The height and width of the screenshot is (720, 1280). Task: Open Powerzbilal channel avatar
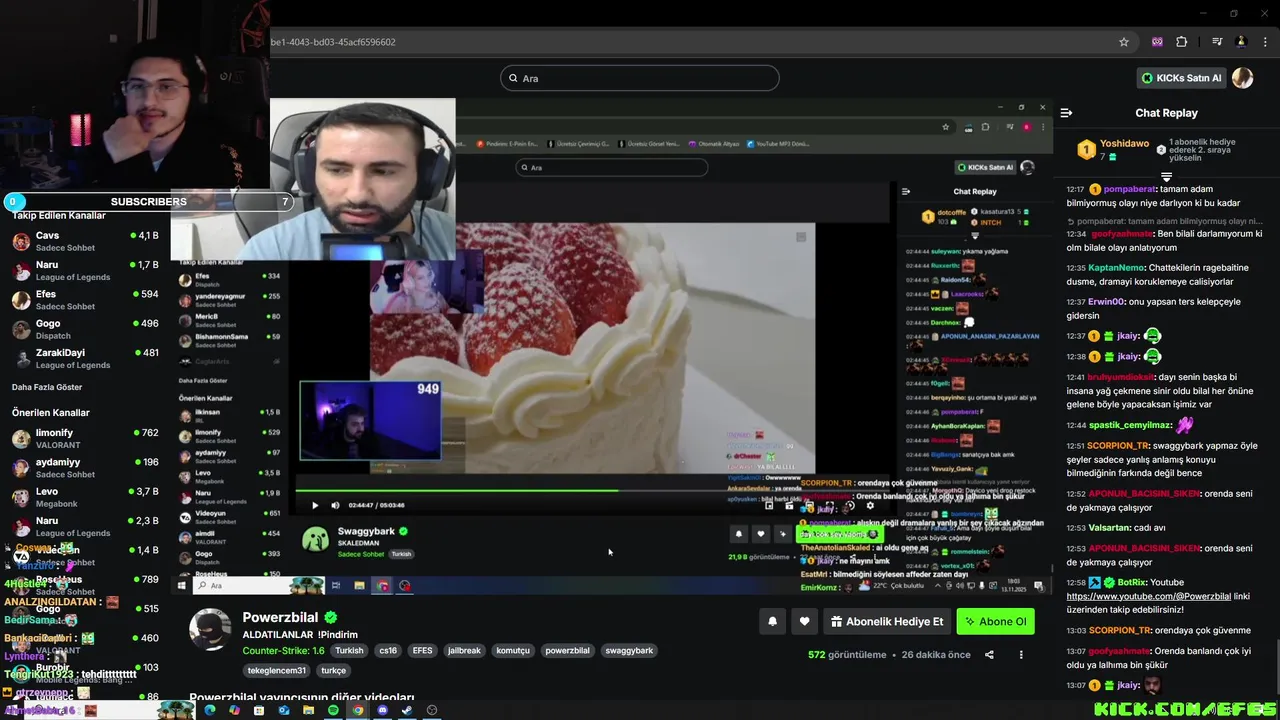pyautogui.click(x=210, y=629)
